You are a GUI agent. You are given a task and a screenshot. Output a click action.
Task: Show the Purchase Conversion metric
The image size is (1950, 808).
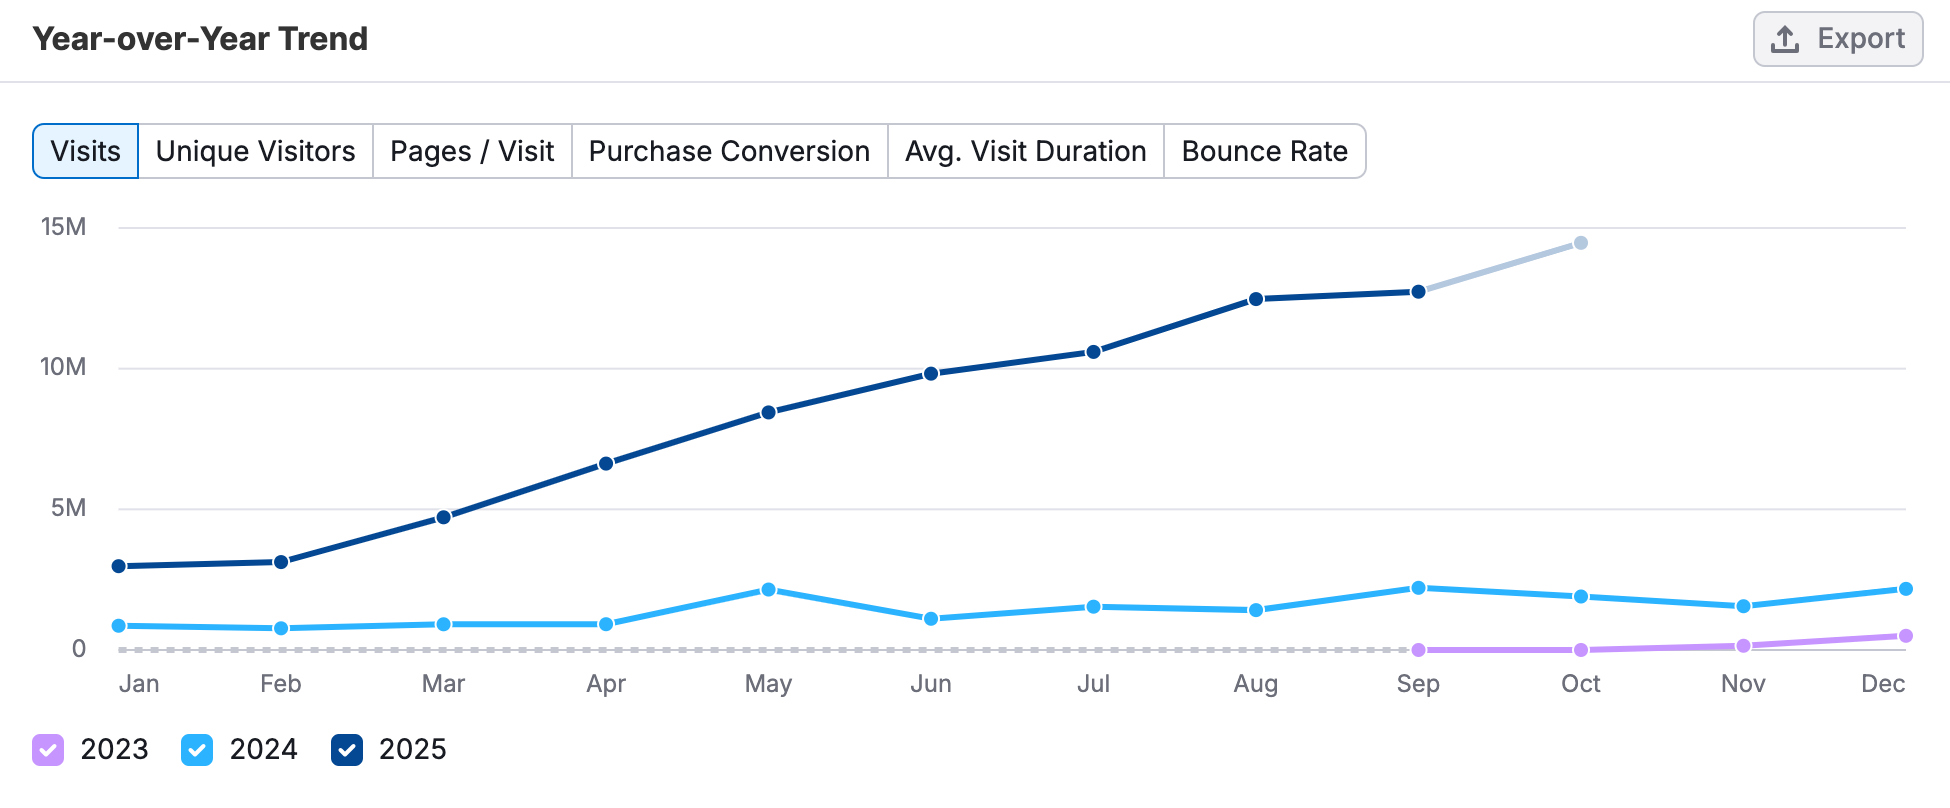click(729, 151)
